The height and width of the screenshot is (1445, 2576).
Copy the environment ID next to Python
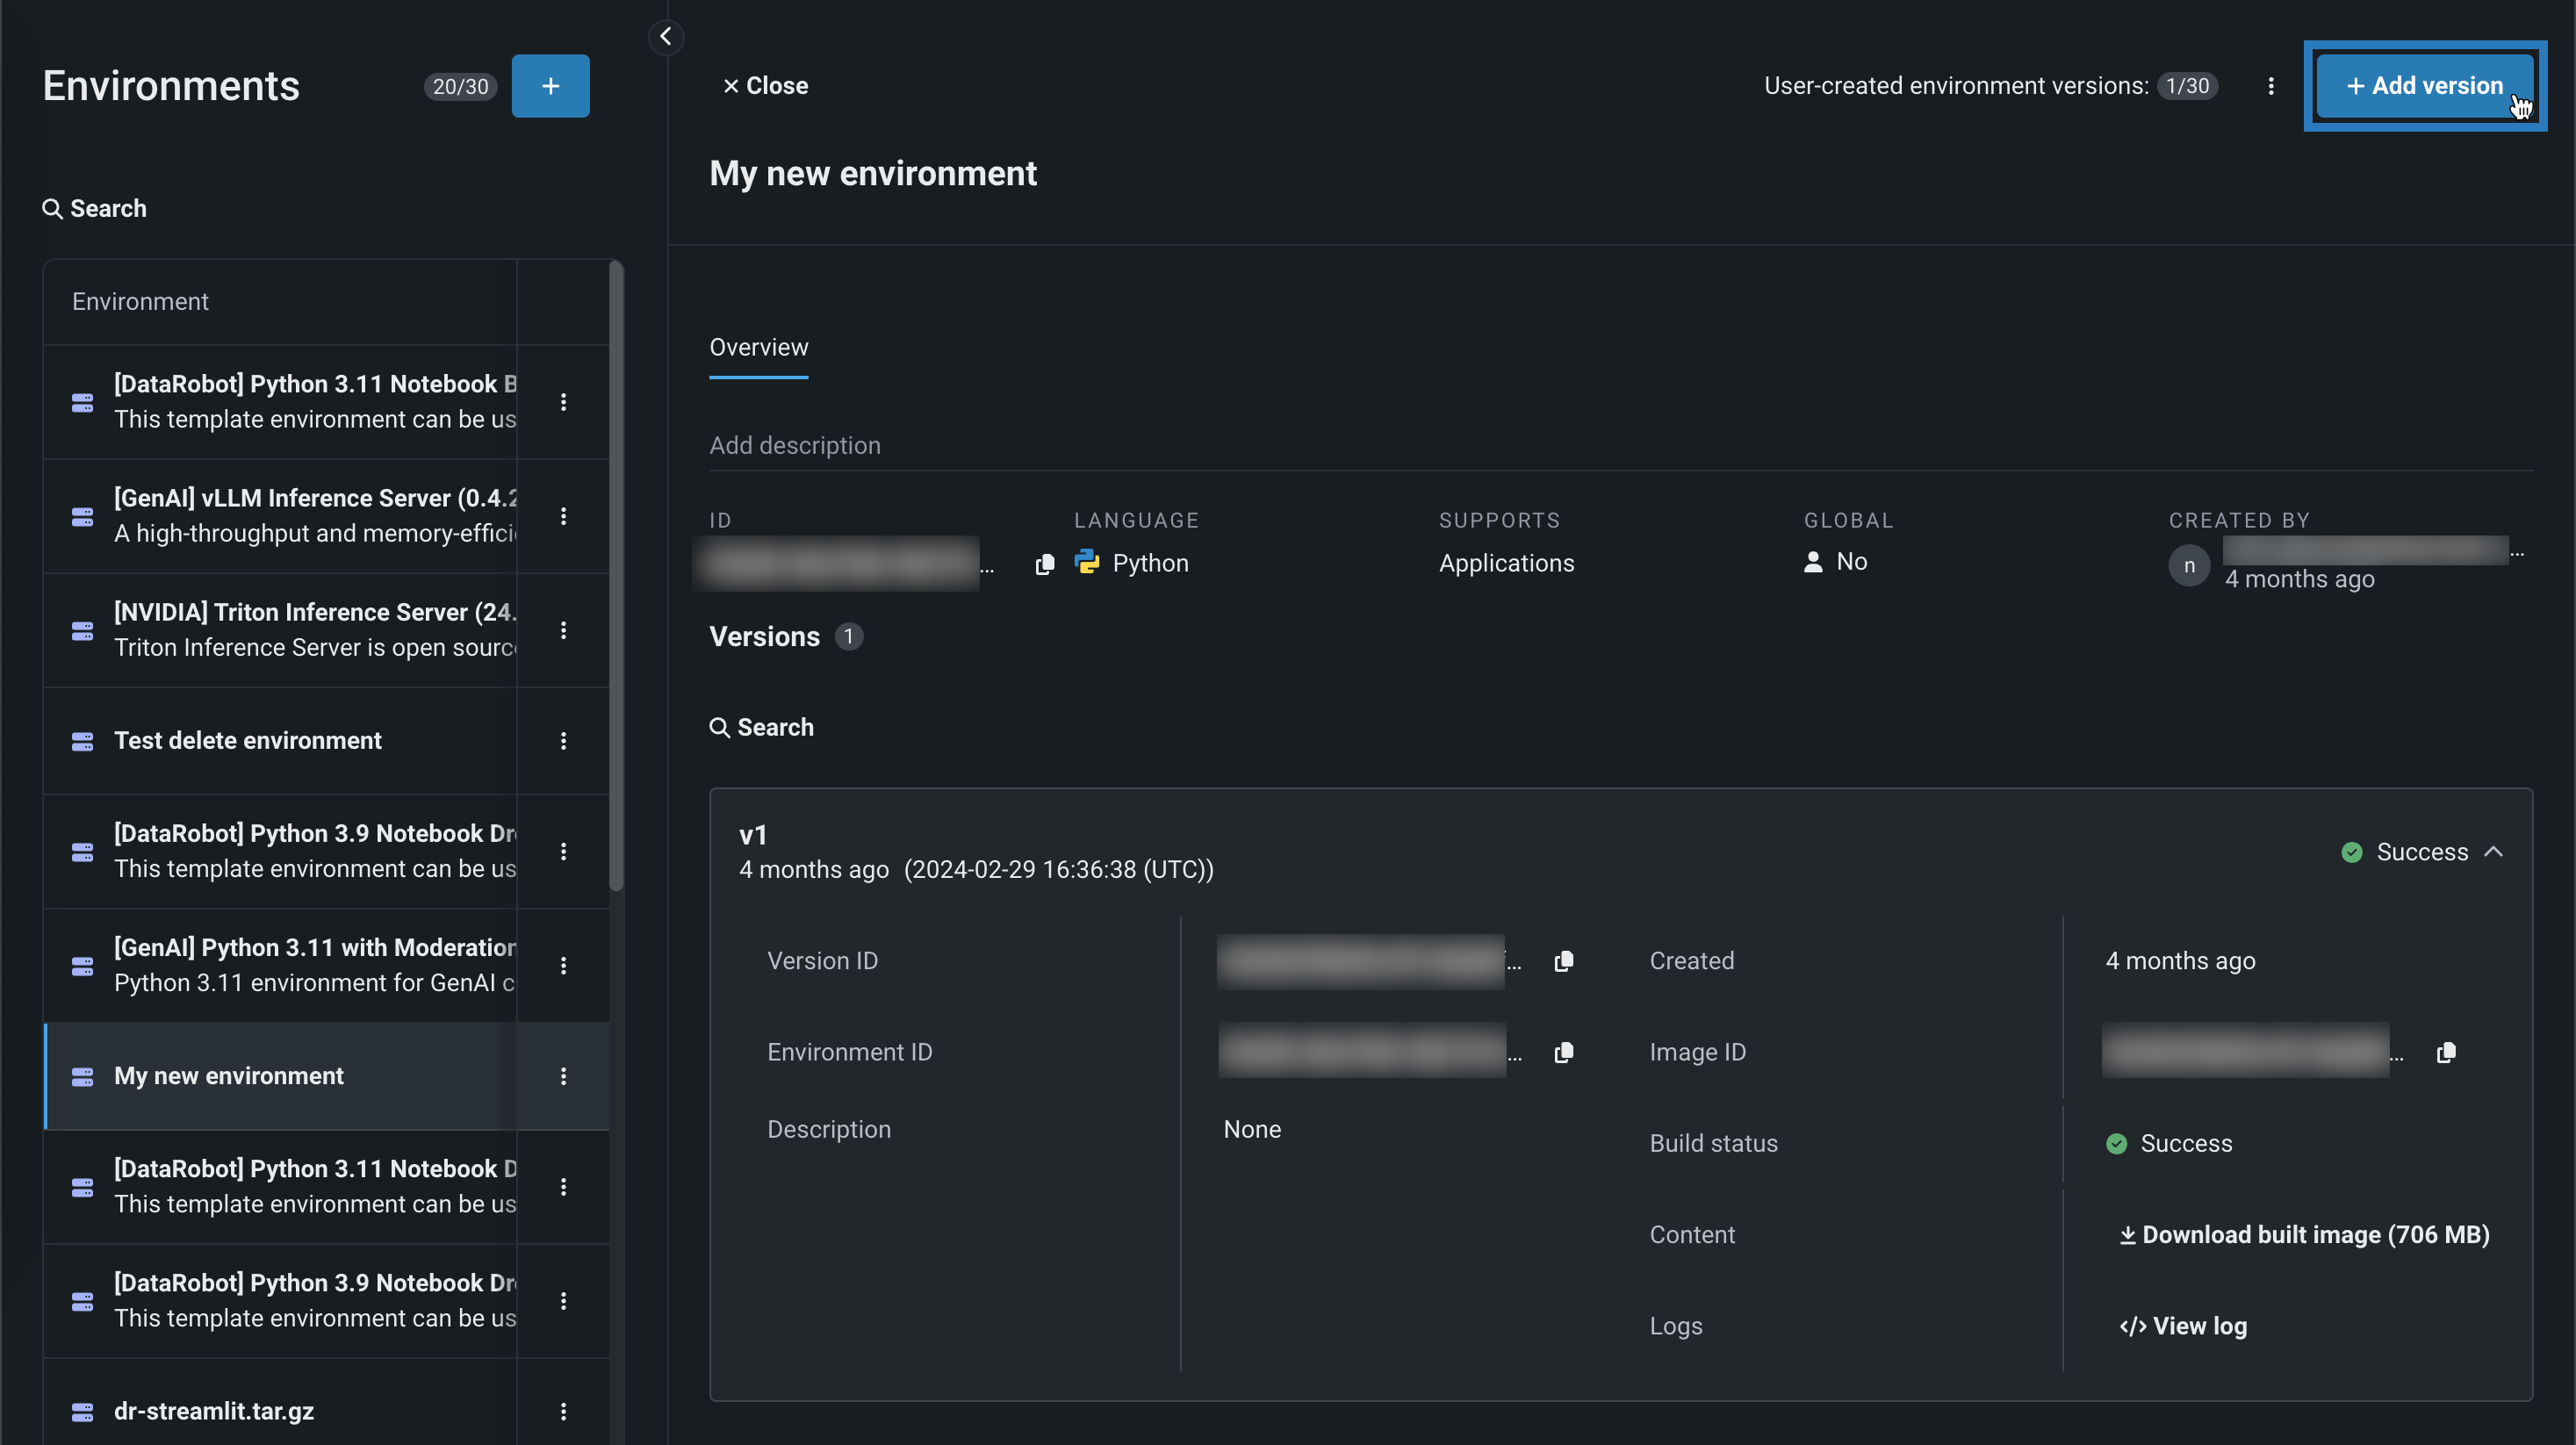[x=1045, y=564]
